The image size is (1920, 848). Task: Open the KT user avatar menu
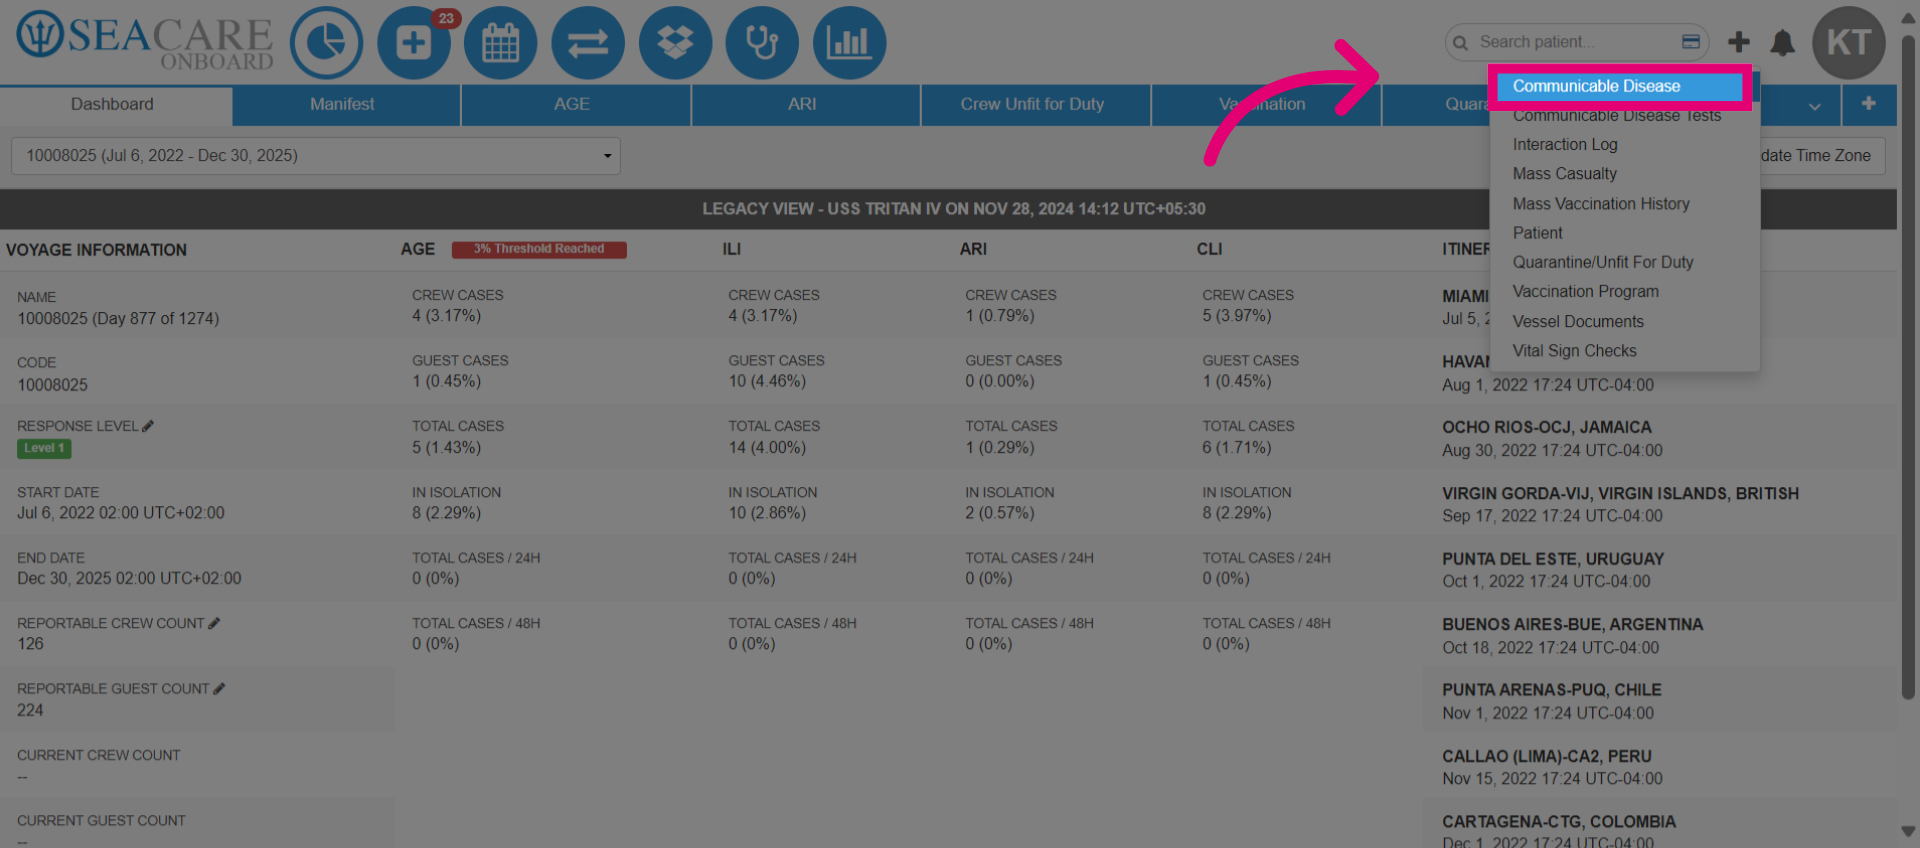click(x=1849, y=43)
